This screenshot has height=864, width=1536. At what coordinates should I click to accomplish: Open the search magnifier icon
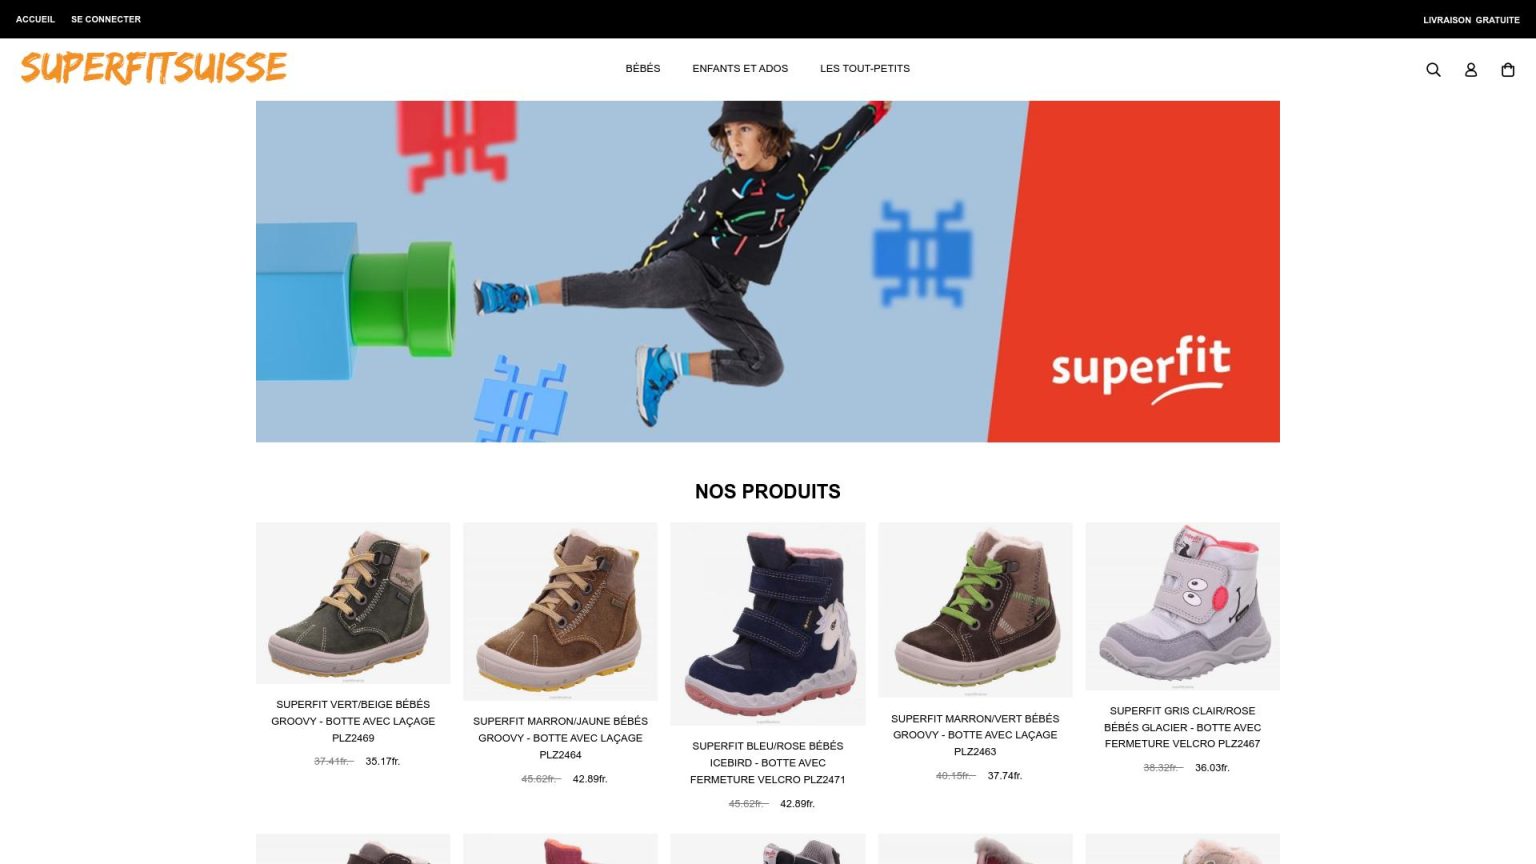[1433, 69]
